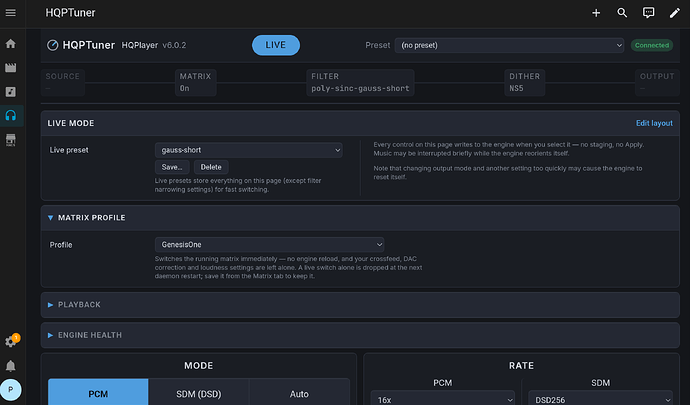The image size is (690, 405).
Task: Select PCM output mode
Action: [98, 394]
